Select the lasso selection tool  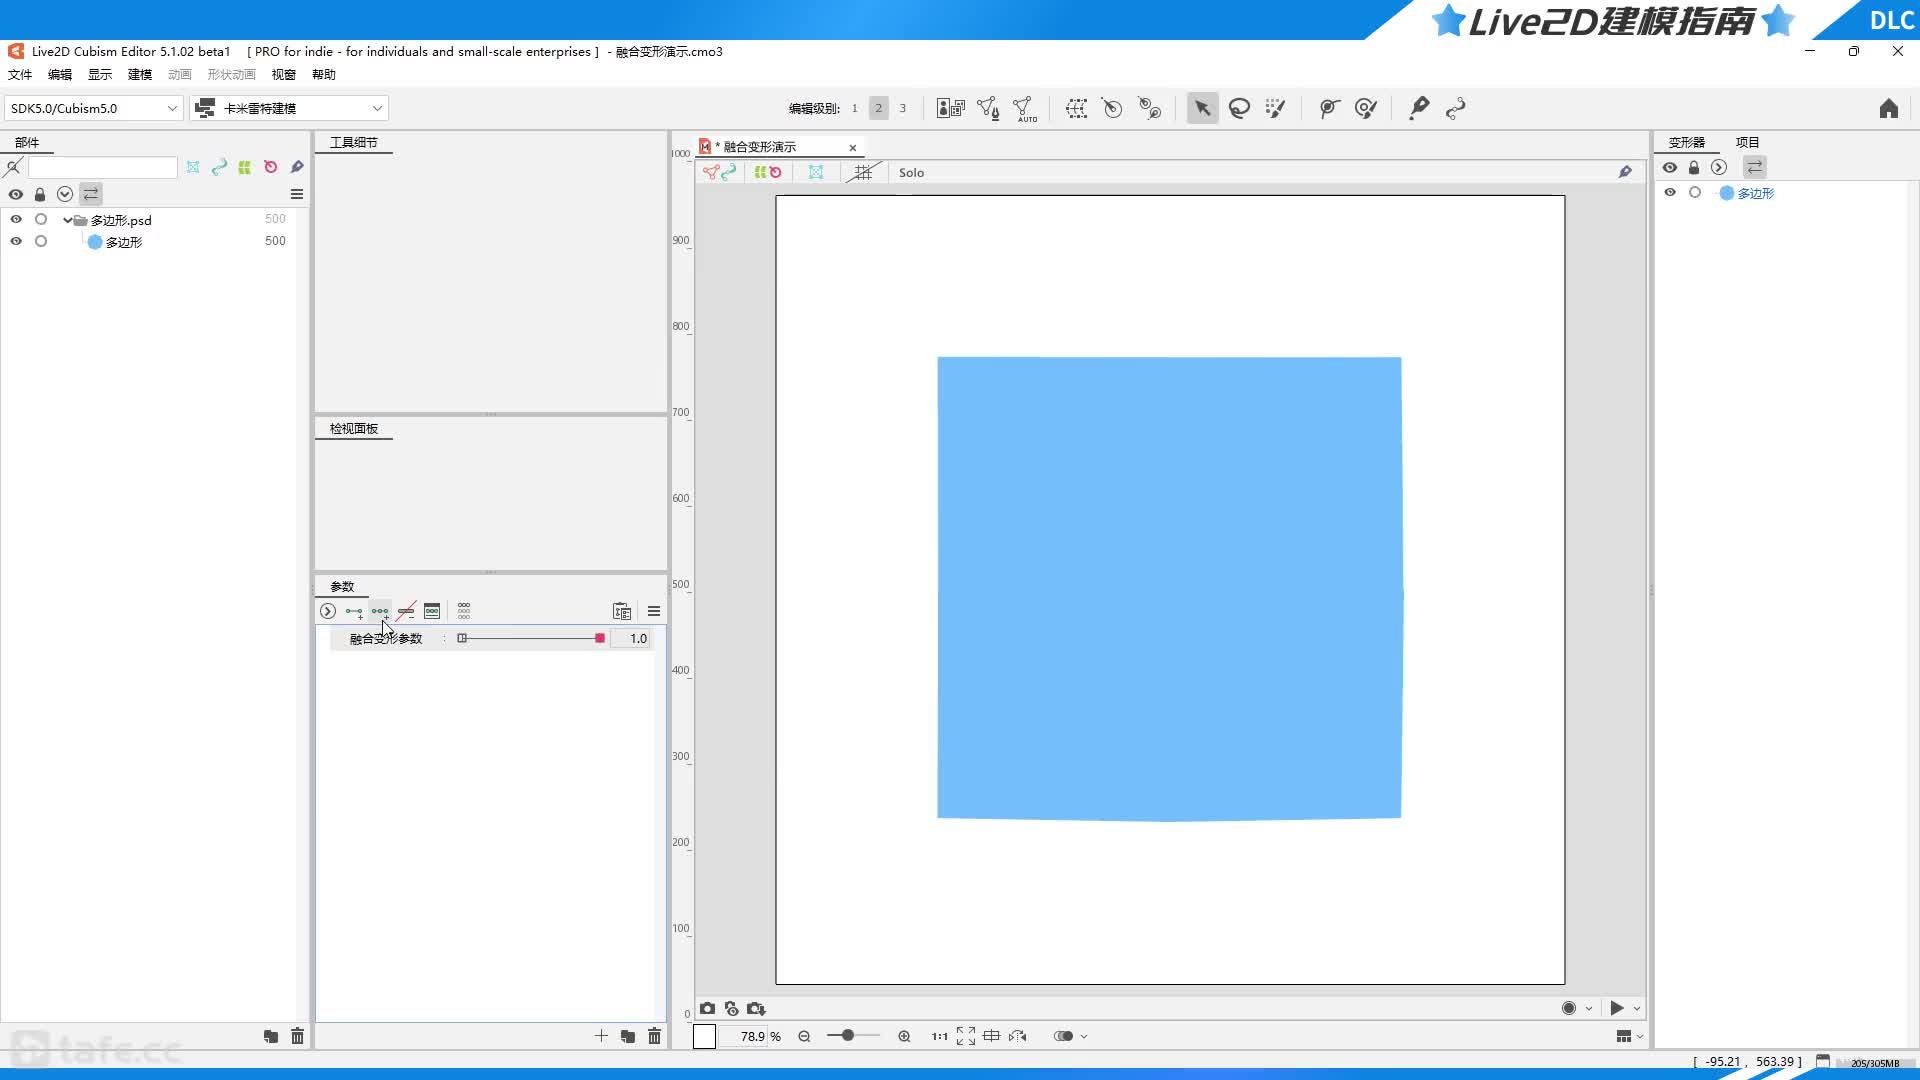(1239, 108)
